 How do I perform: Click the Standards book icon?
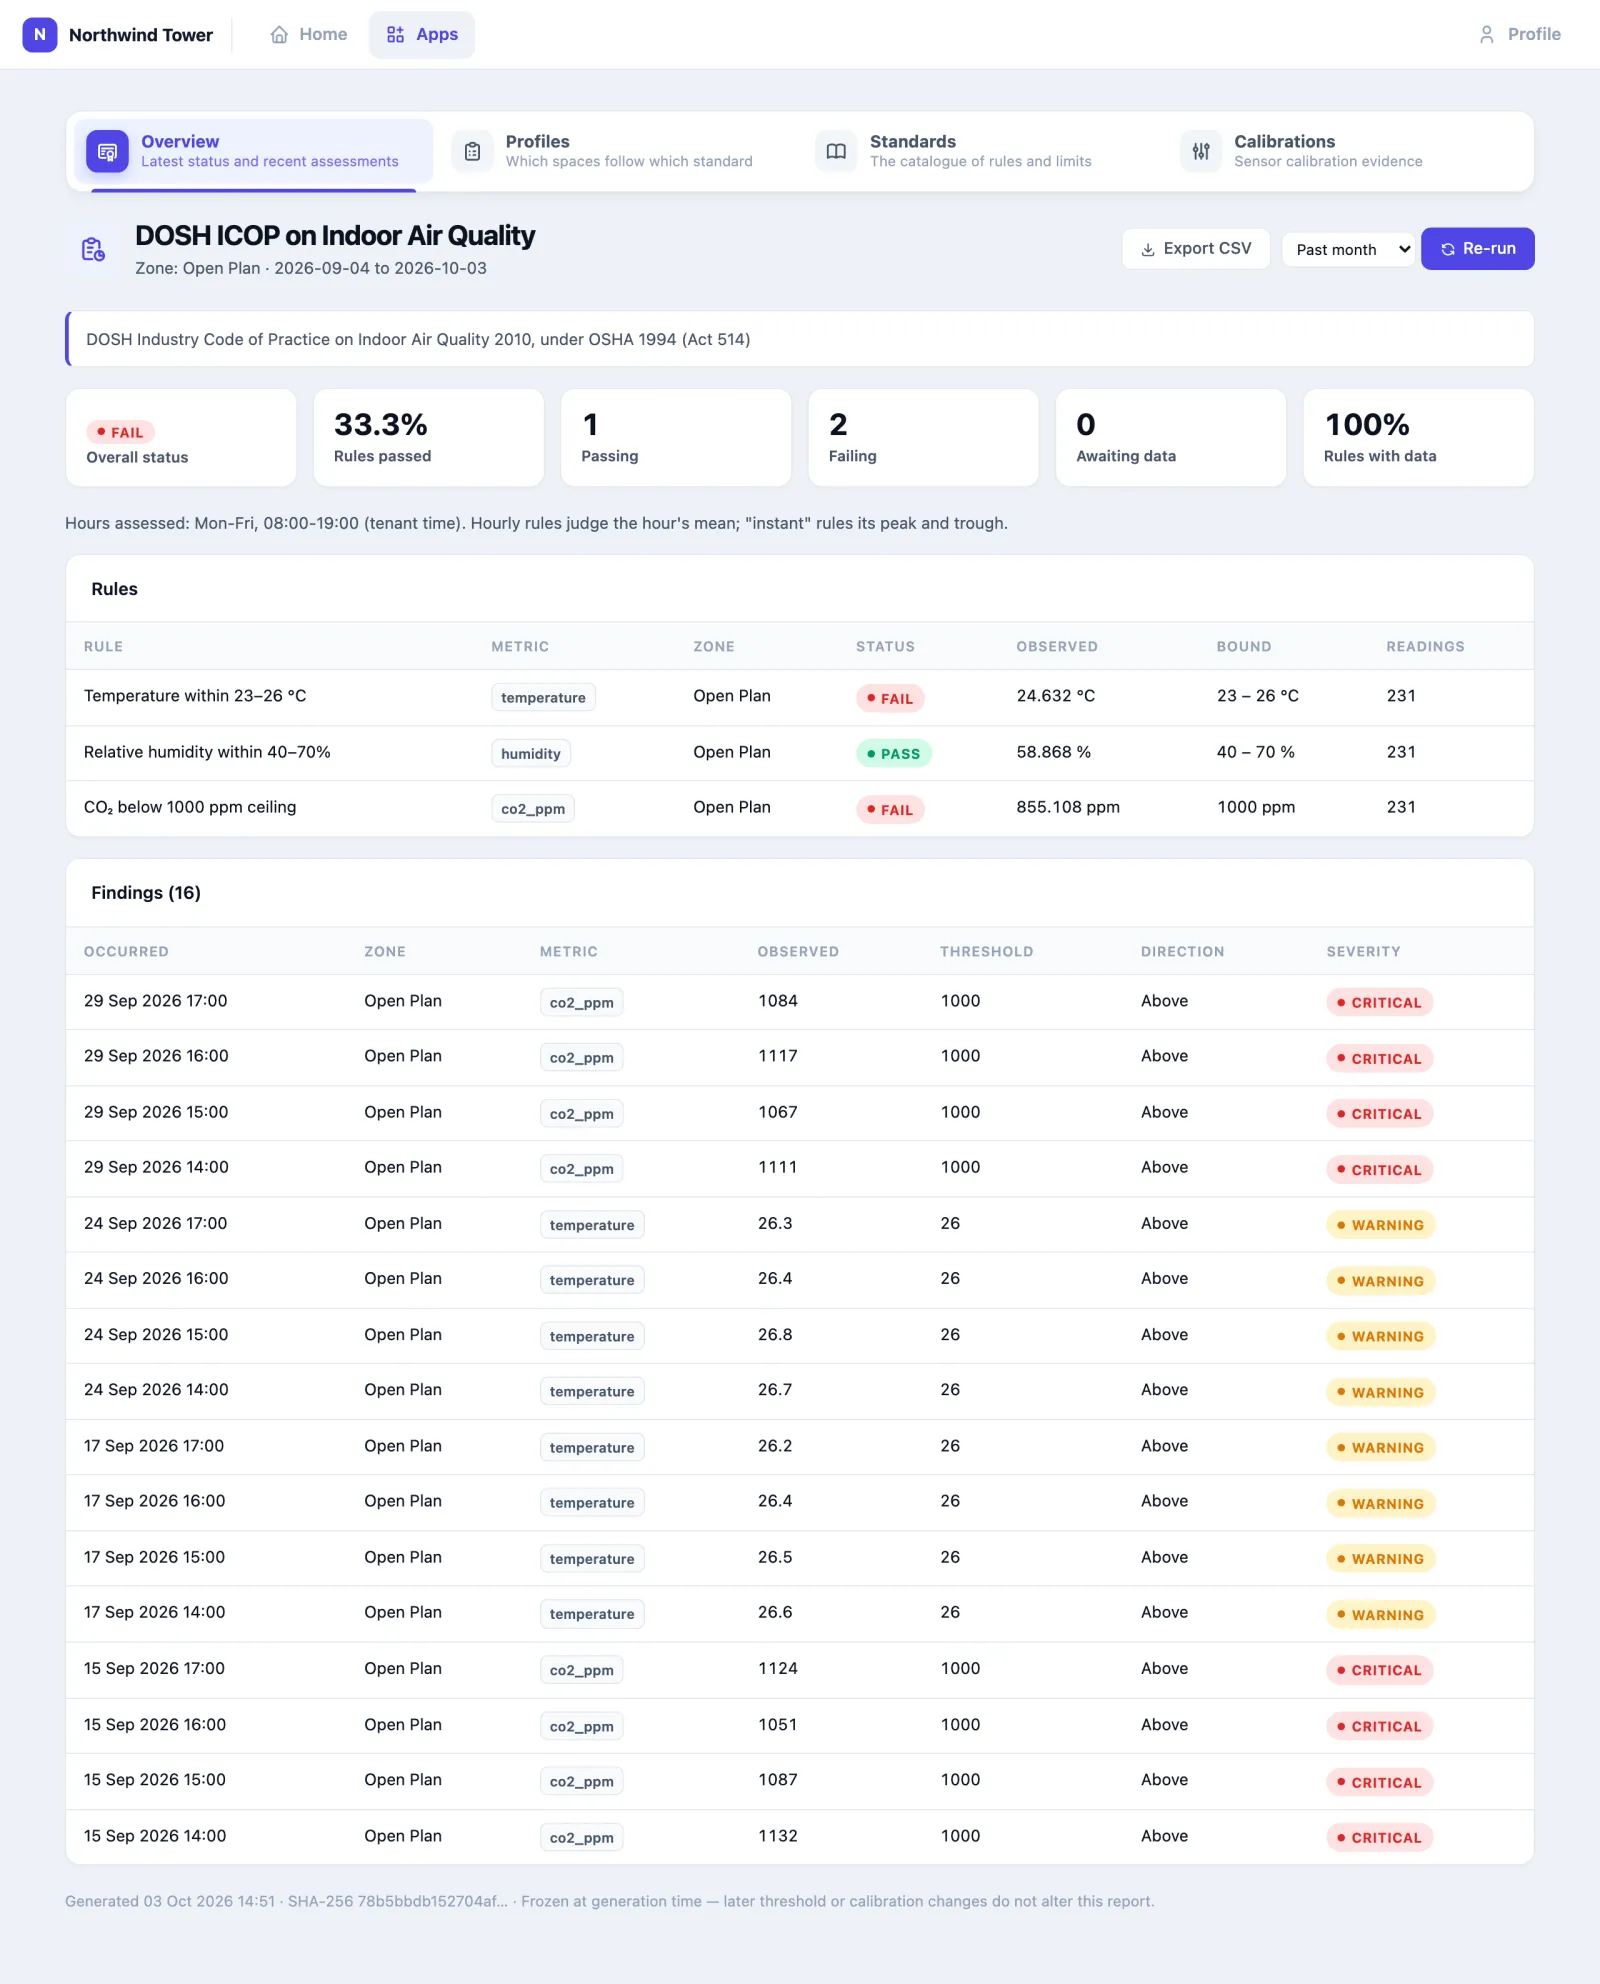tap(836, 152)
